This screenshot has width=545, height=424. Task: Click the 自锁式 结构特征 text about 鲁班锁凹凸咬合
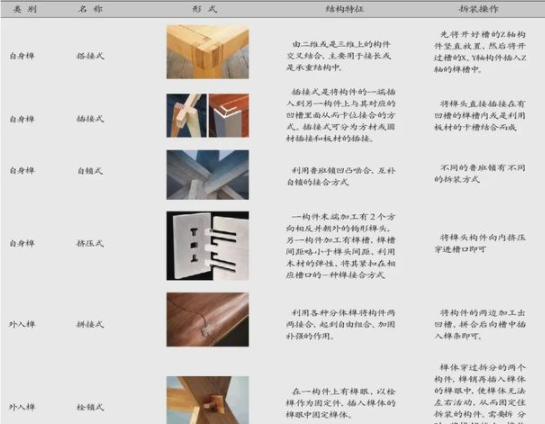341,176
